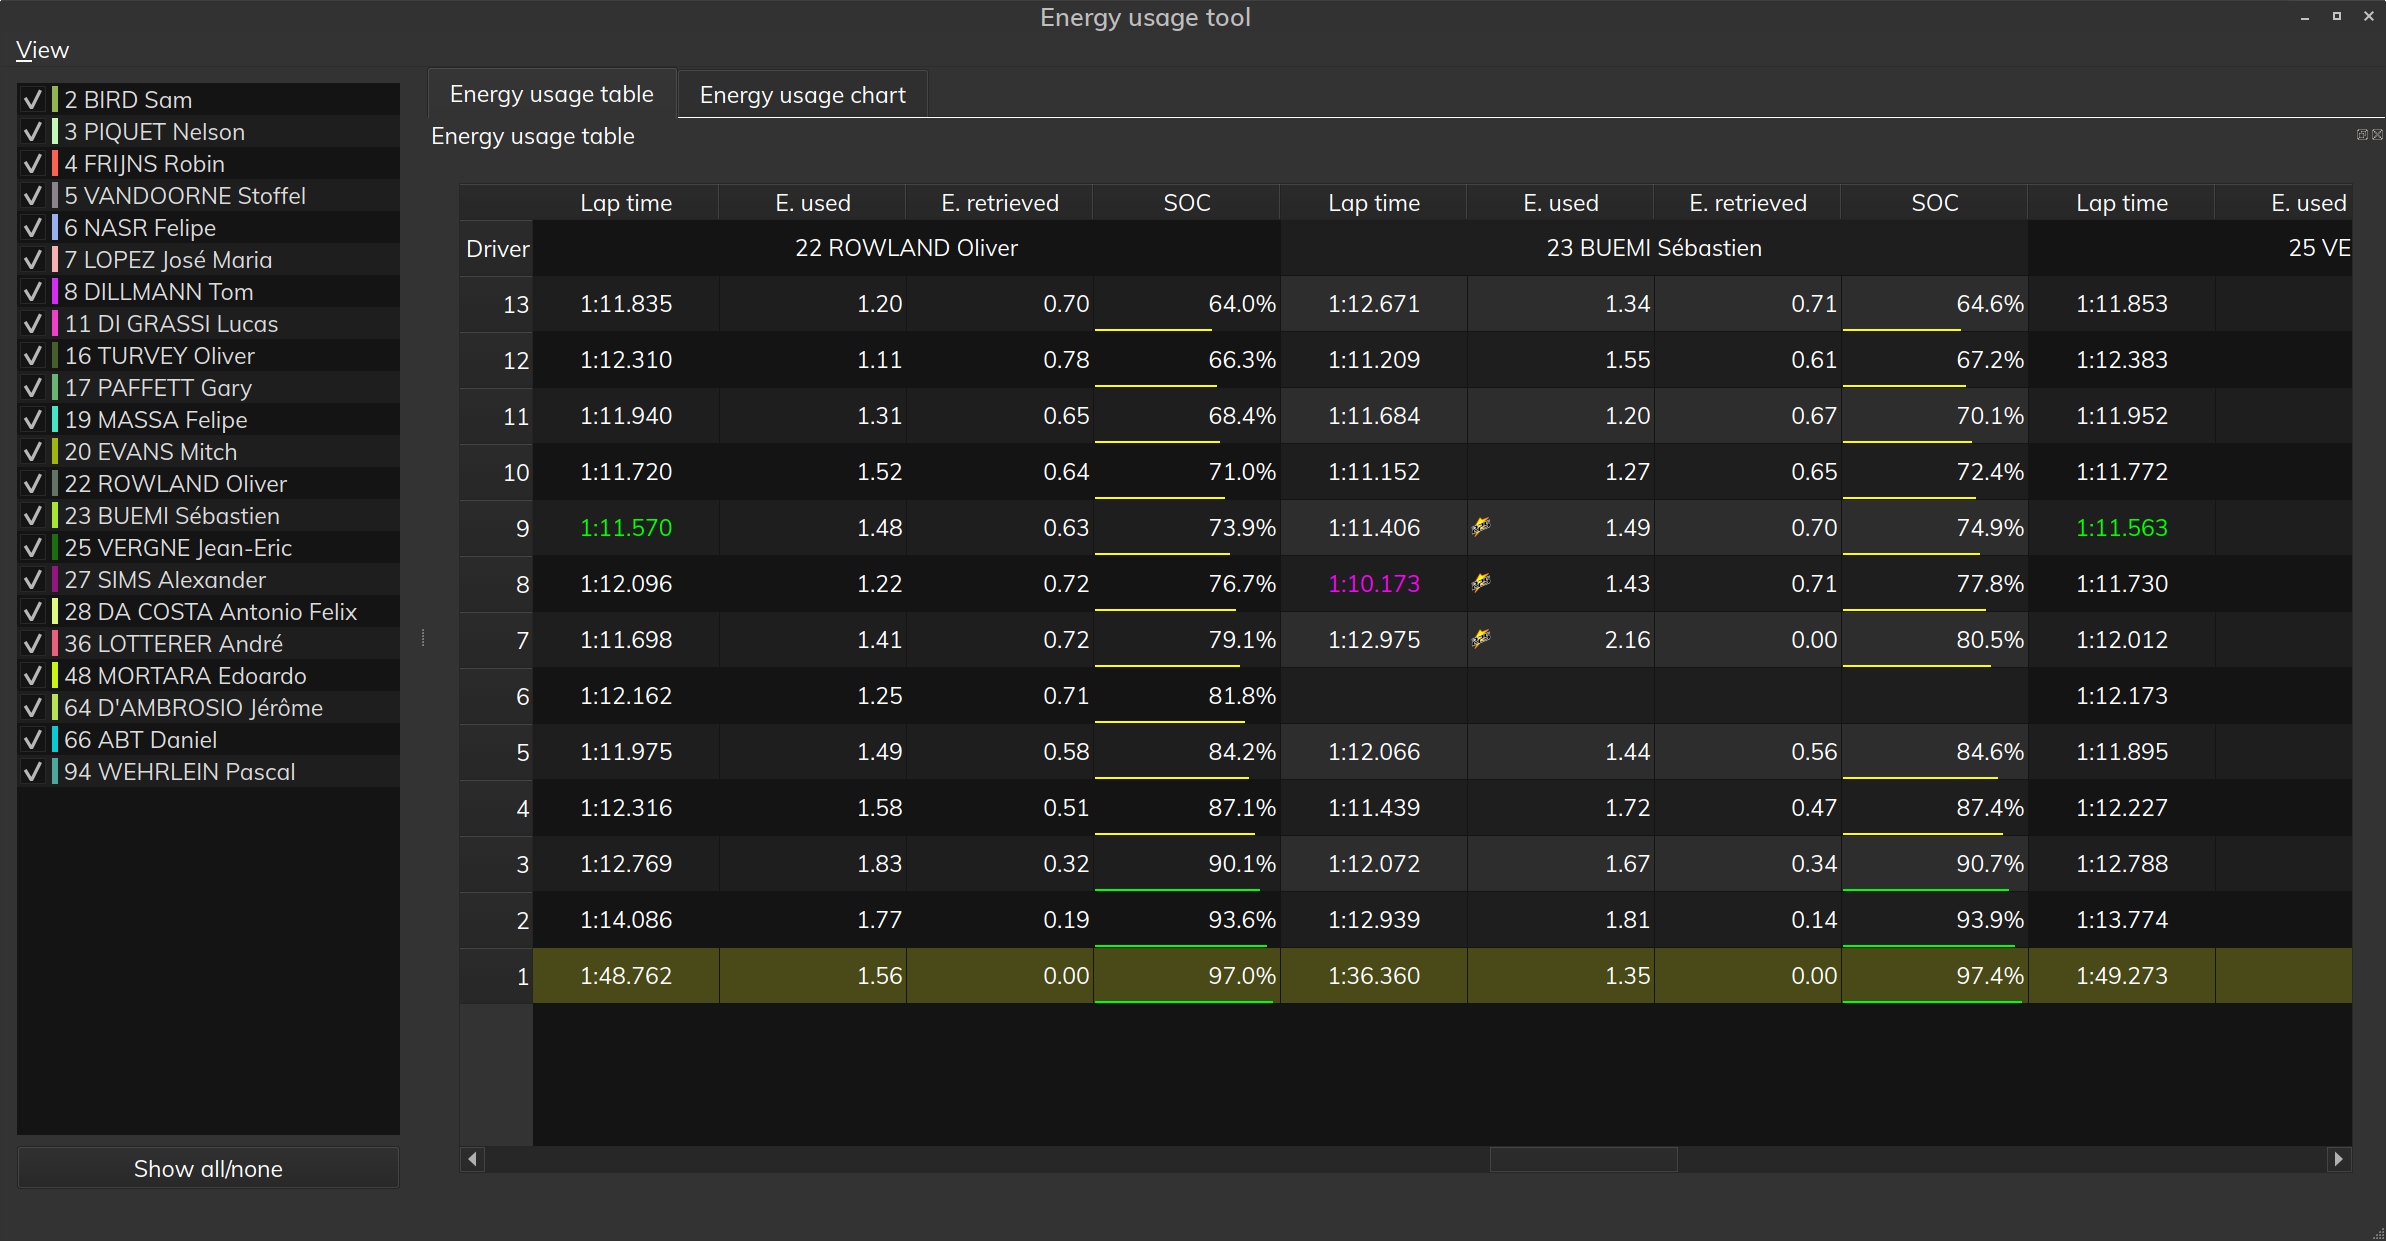Maximize the Energy usage tool window
2386x1241 pixels.
click(2337, 16)
